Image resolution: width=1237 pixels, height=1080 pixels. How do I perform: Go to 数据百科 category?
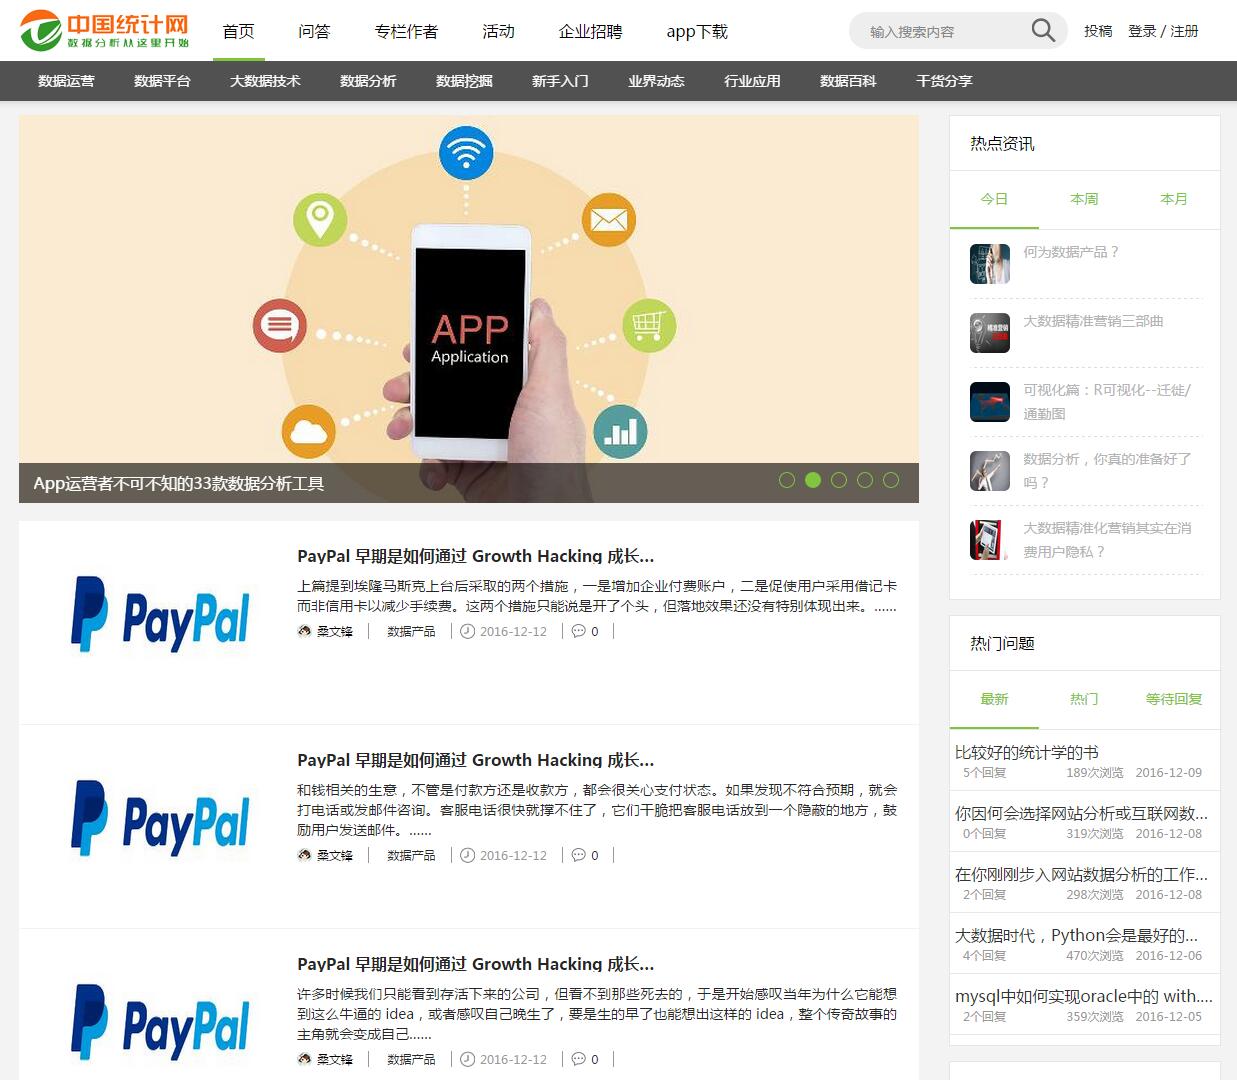click(848, 81)
